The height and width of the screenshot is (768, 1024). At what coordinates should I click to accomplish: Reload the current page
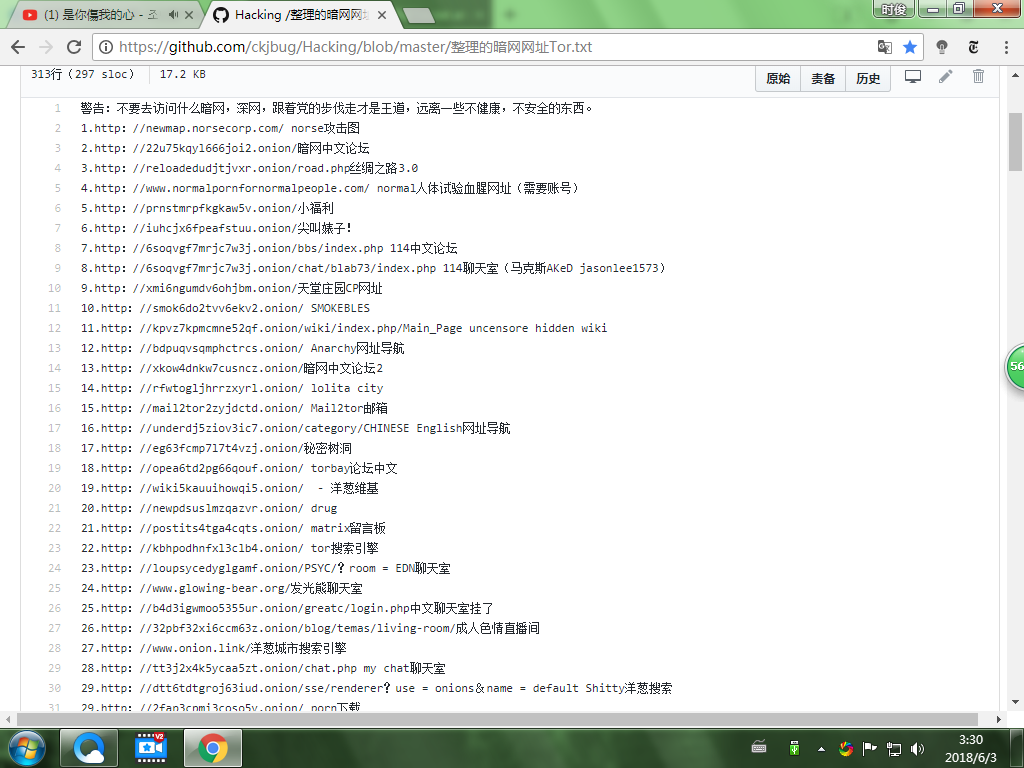tap(74, 47)
